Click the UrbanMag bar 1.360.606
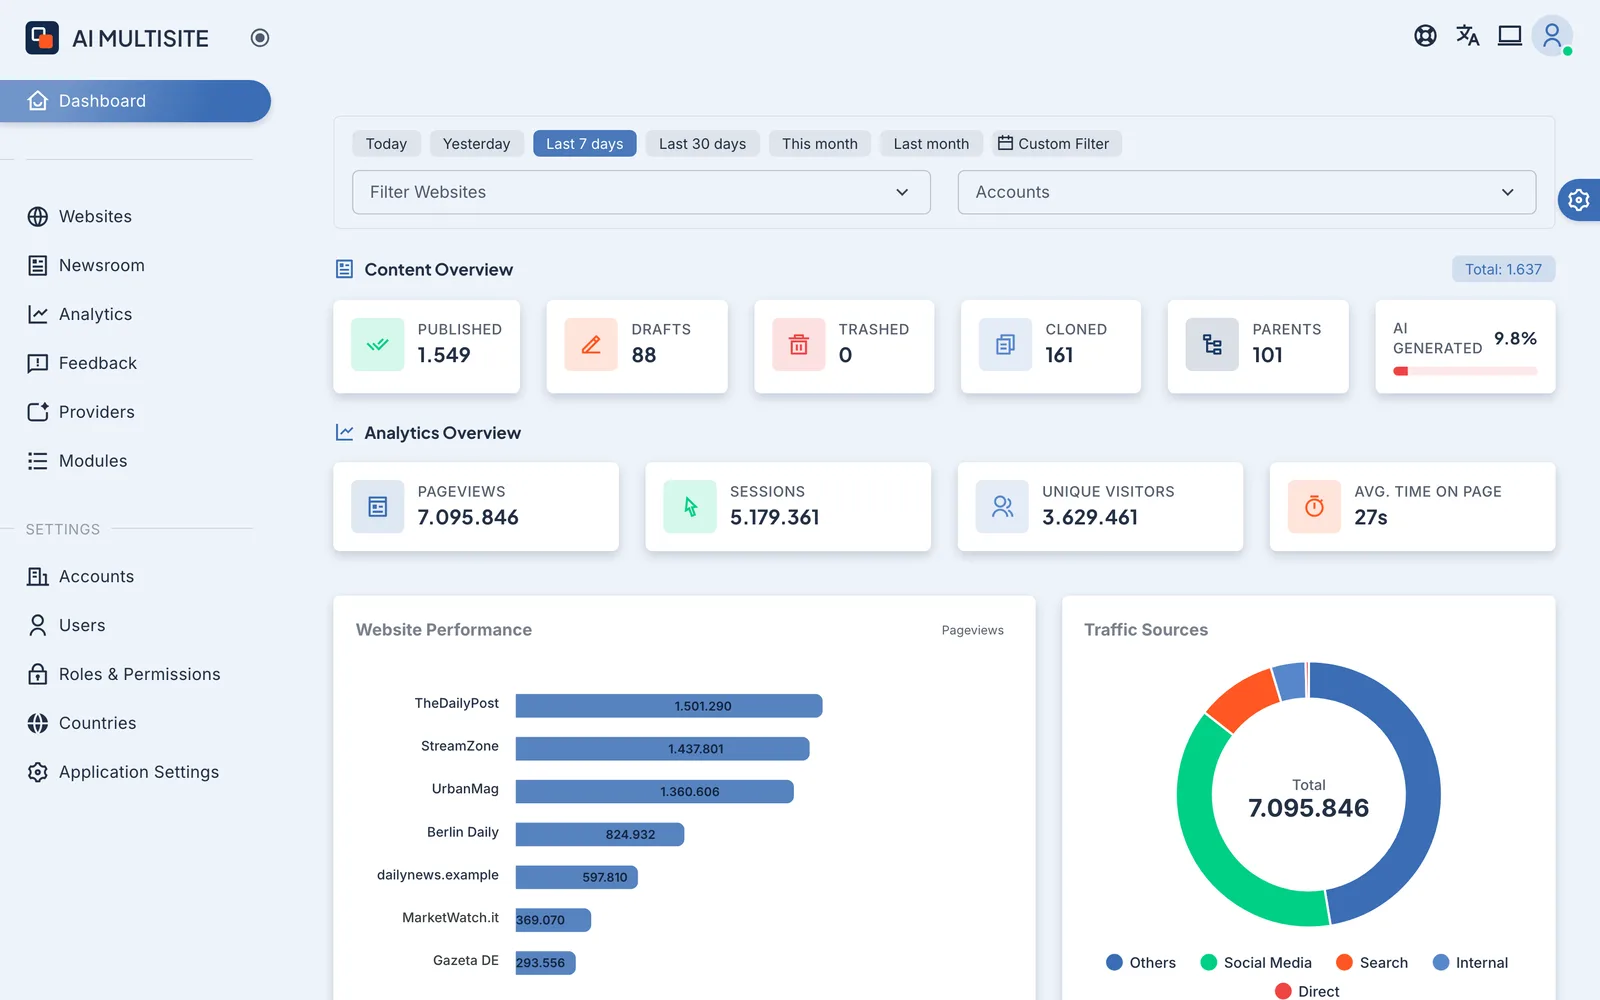The height and width of the screenshot is (1000, 1600). click(x=655, y=792)
